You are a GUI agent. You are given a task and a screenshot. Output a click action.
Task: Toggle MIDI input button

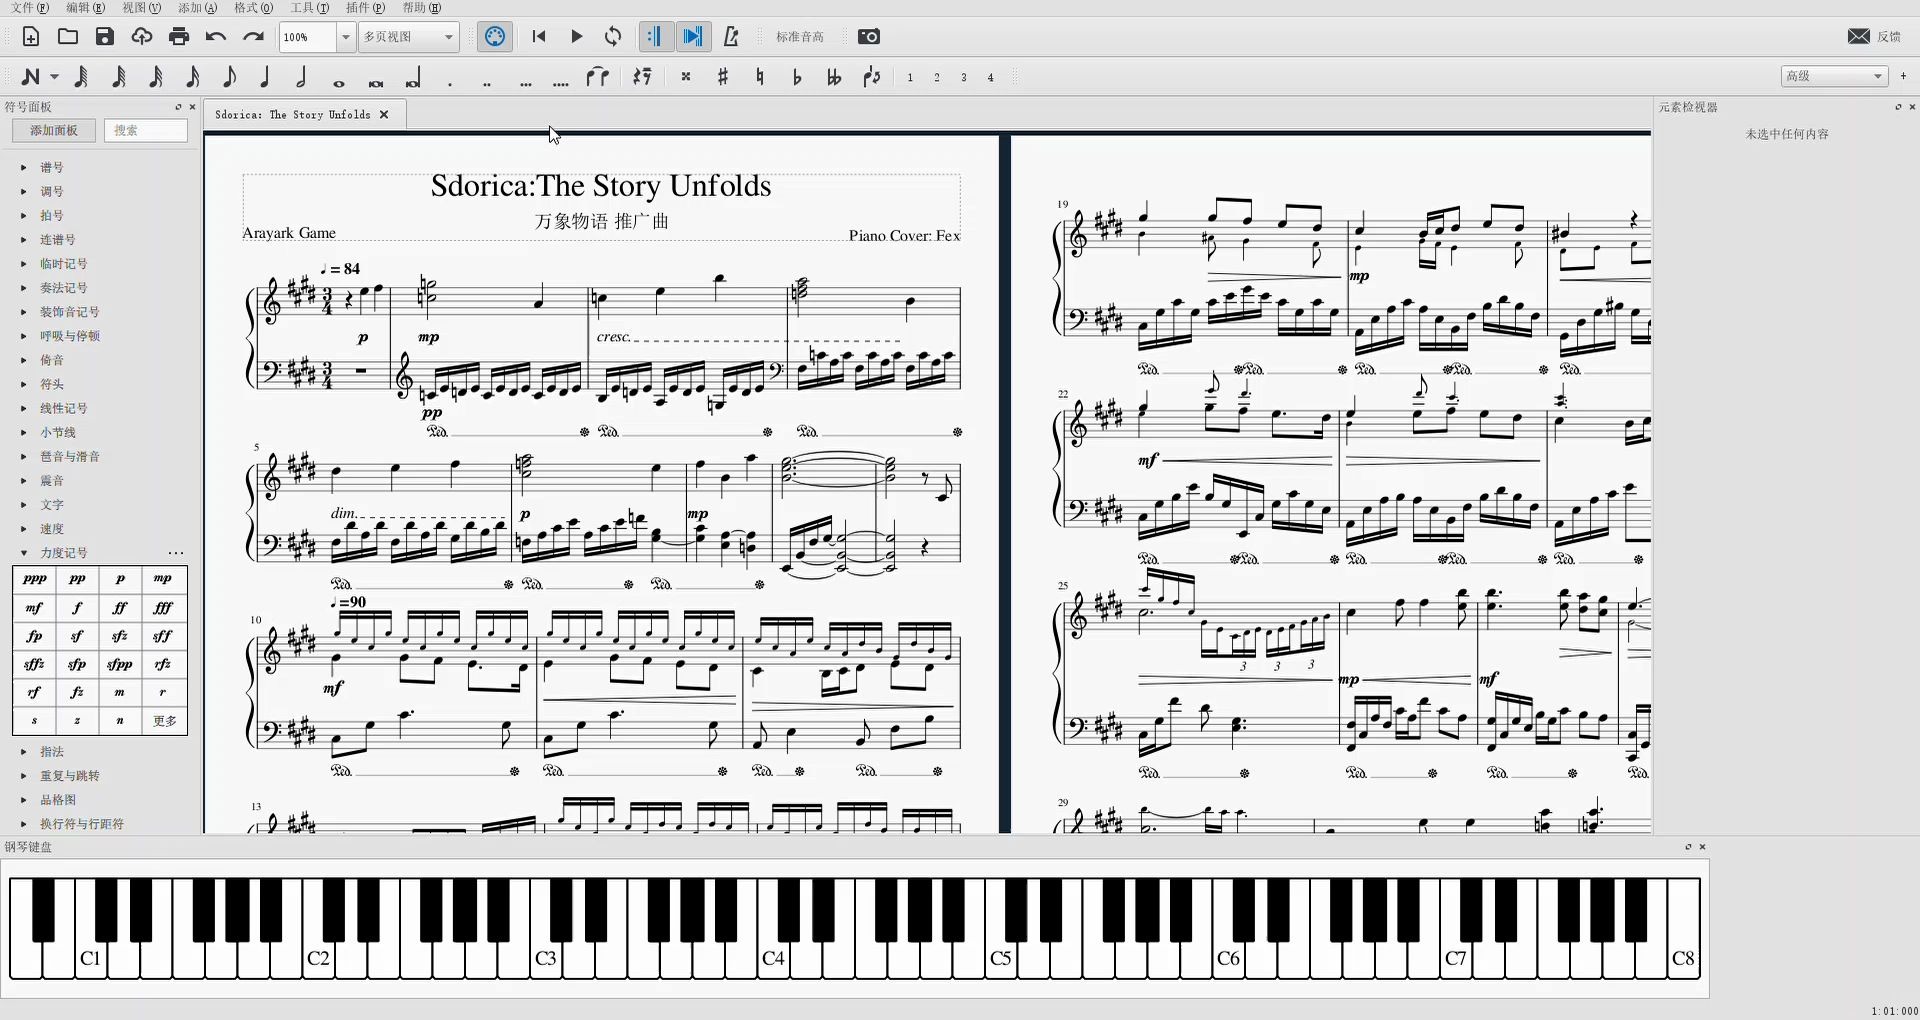pos(495,37)
